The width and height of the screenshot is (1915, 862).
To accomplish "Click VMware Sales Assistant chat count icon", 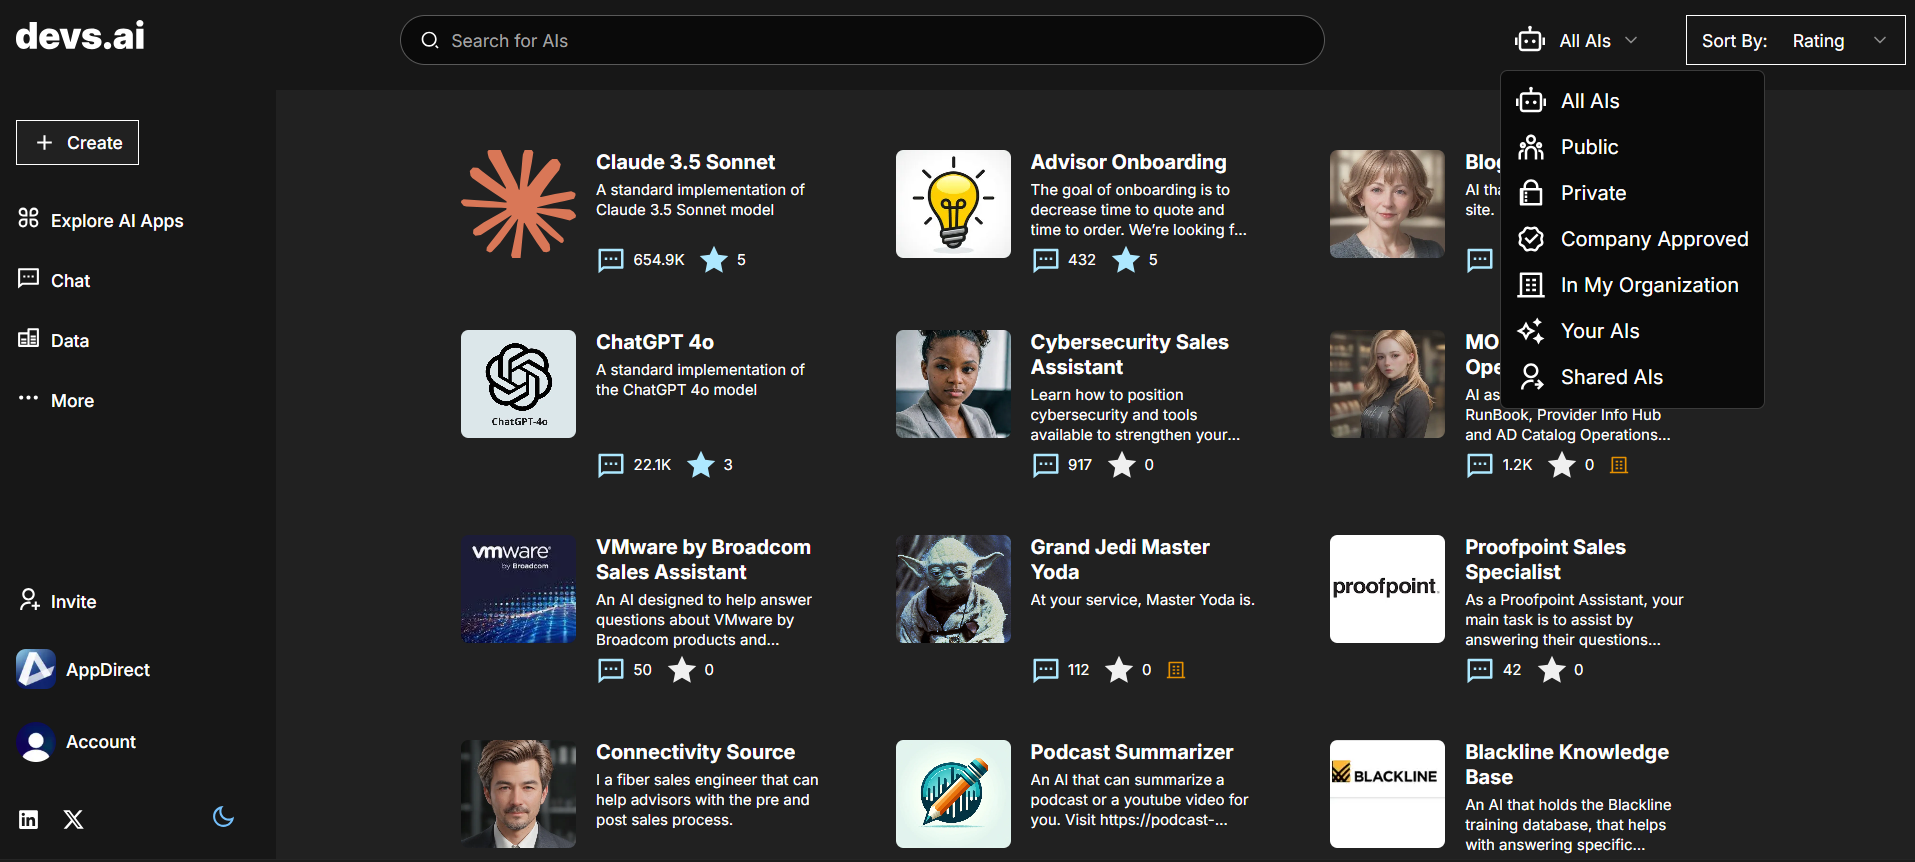I will tap(610, 670).
